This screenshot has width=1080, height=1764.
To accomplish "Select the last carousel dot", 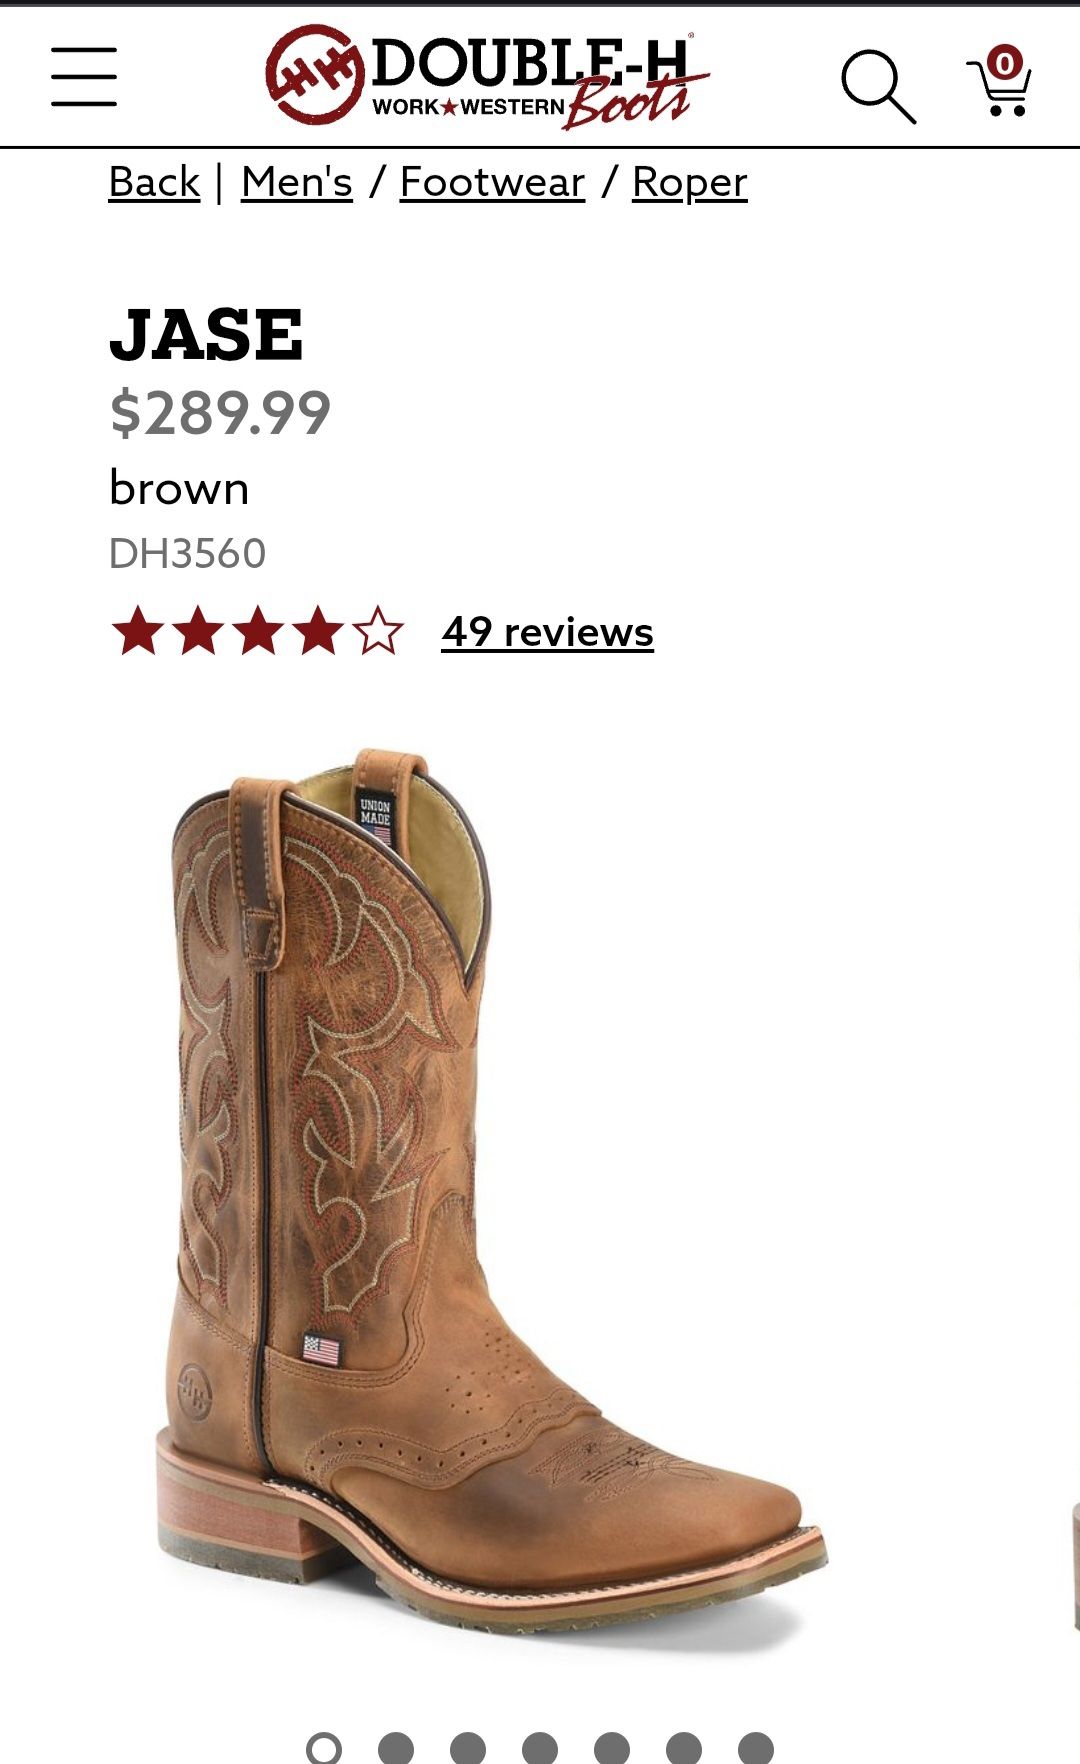I will (x=756, y=1748).
